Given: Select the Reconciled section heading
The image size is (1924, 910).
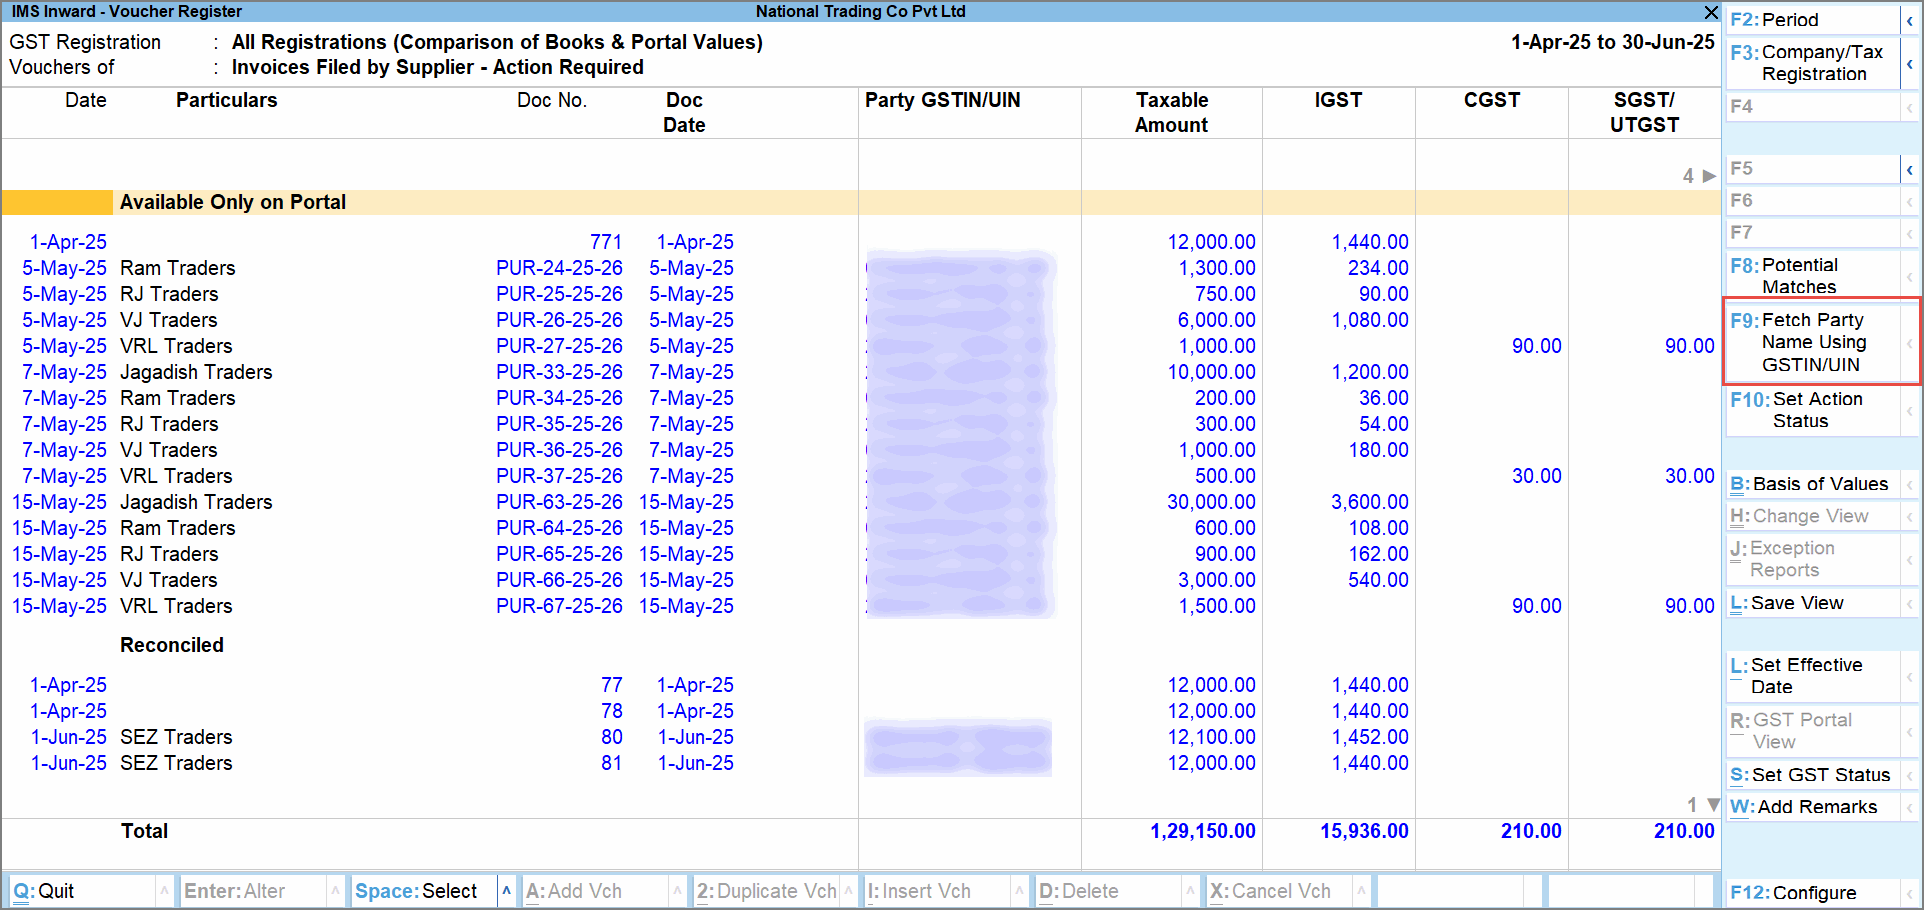Looking at the screenshot, I should point(172,645).
